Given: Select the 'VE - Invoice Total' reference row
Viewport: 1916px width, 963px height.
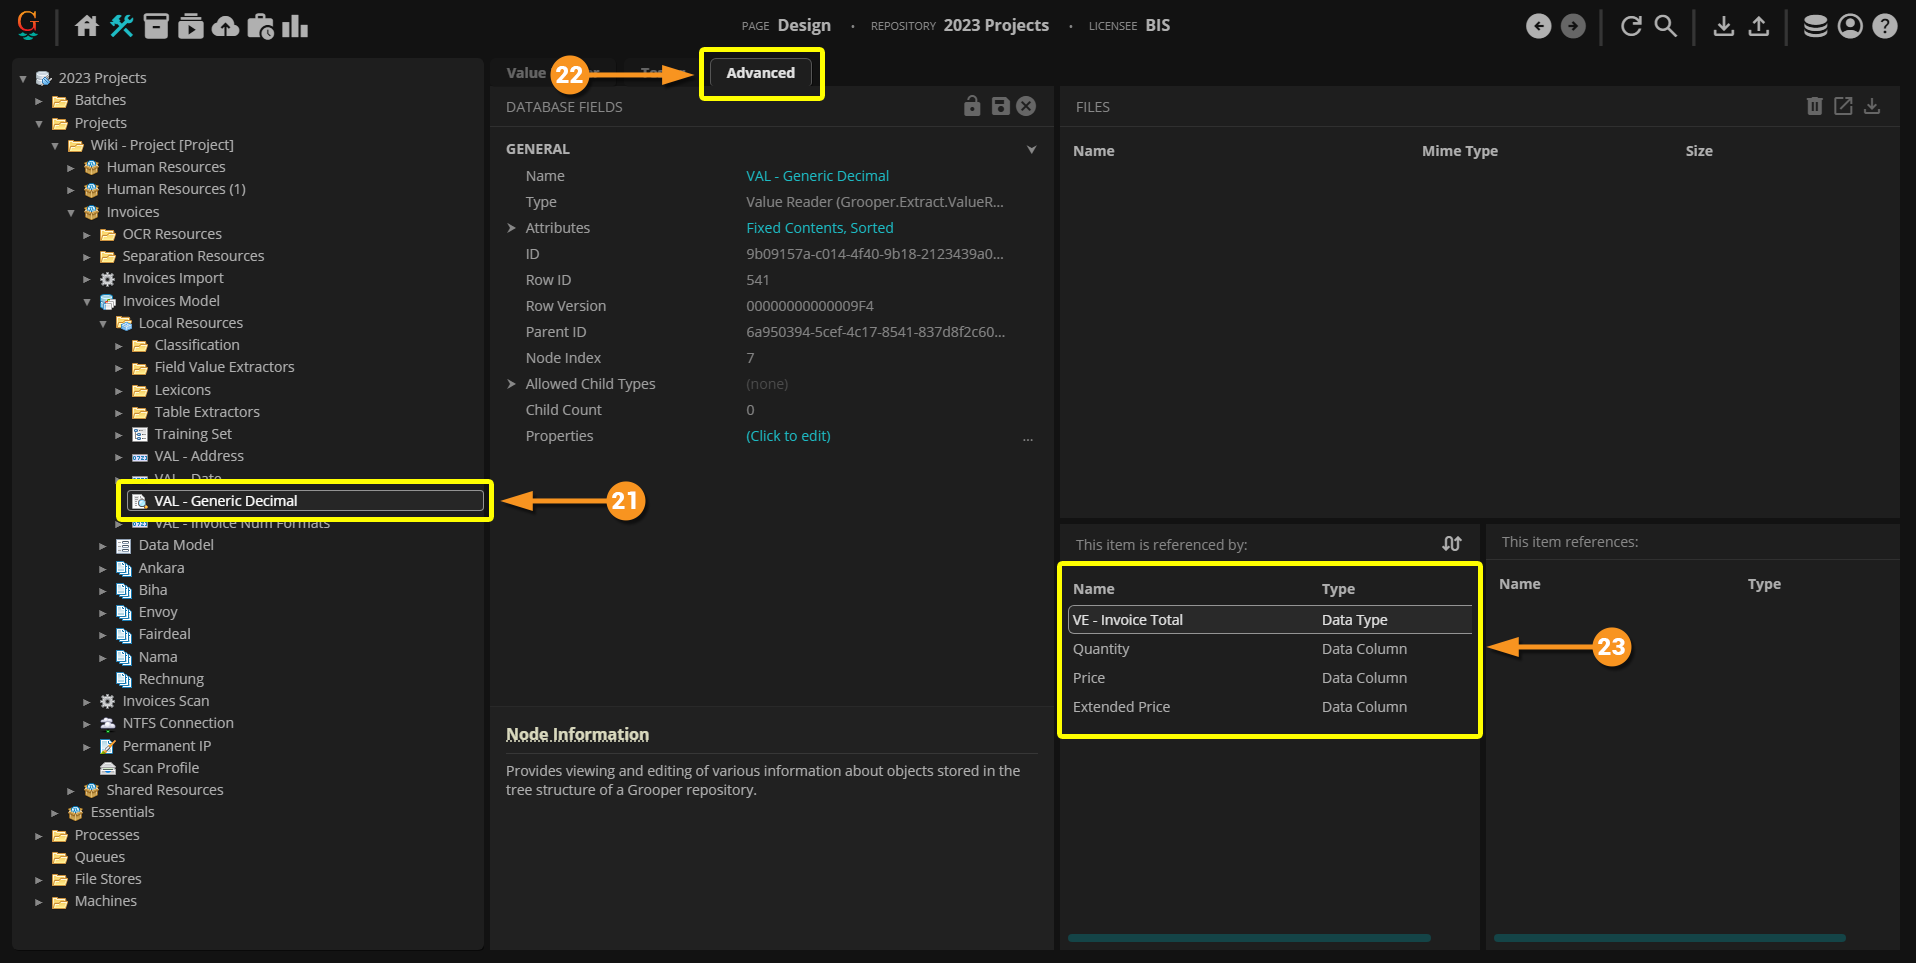Looking at the screenshot, I should point(1128,620).
